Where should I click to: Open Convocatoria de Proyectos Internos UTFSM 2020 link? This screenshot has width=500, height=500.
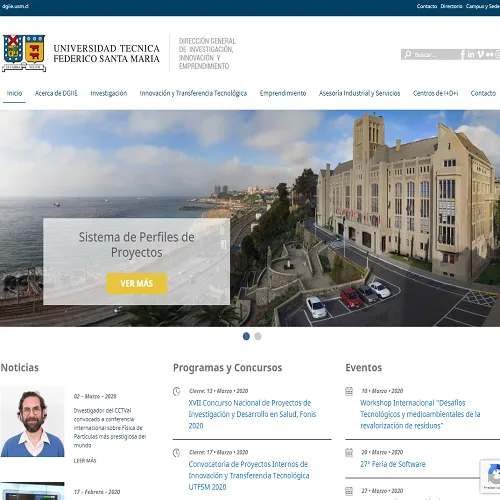(249, 476)
